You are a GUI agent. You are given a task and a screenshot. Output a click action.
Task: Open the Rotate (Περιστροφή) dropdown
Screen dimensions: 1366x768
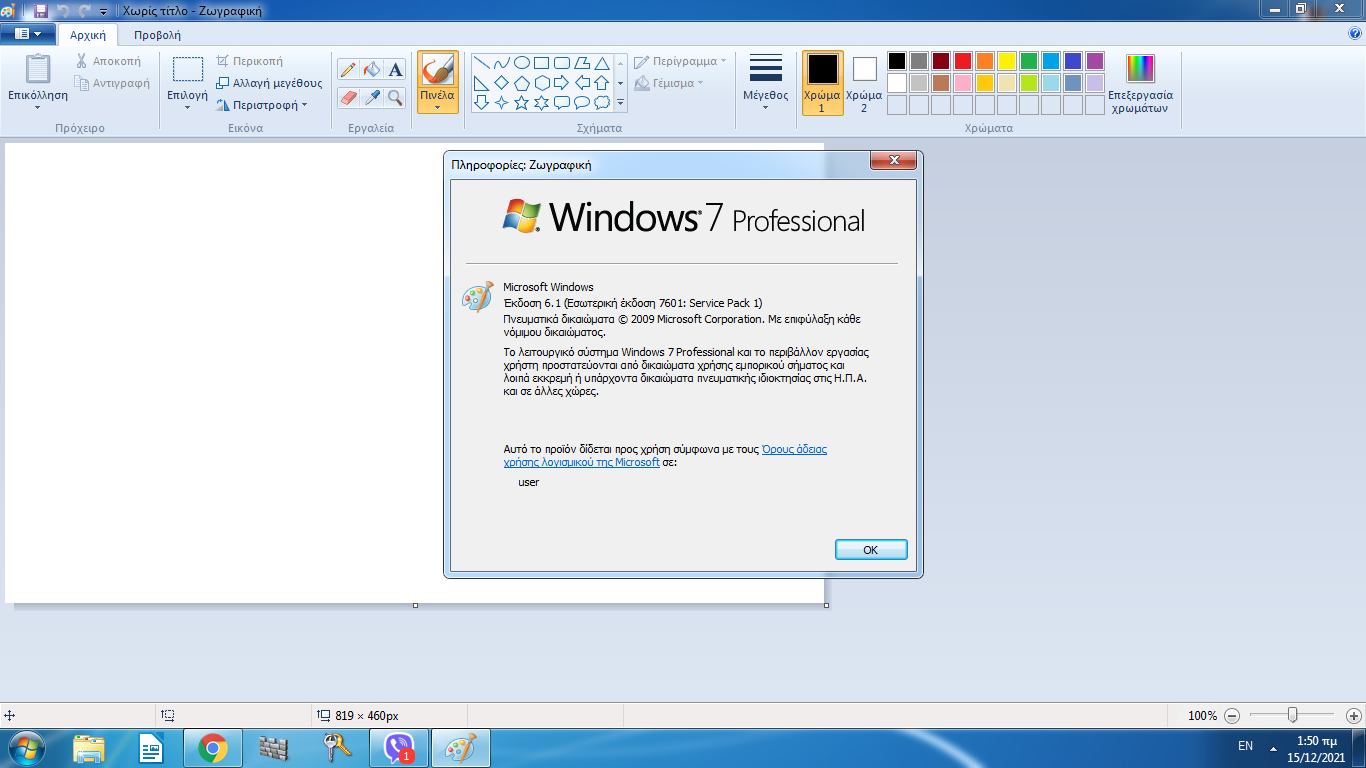pos(262,104)
